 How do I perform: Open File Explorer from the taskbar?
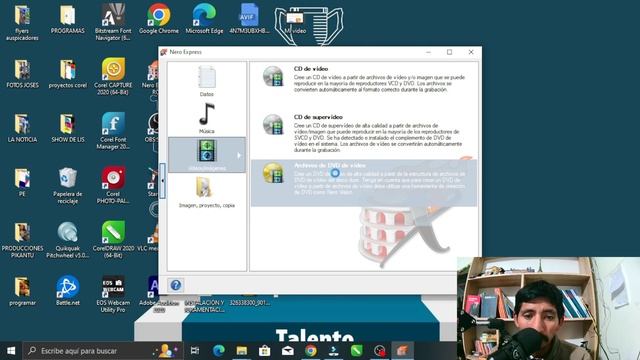coord(242,351)
